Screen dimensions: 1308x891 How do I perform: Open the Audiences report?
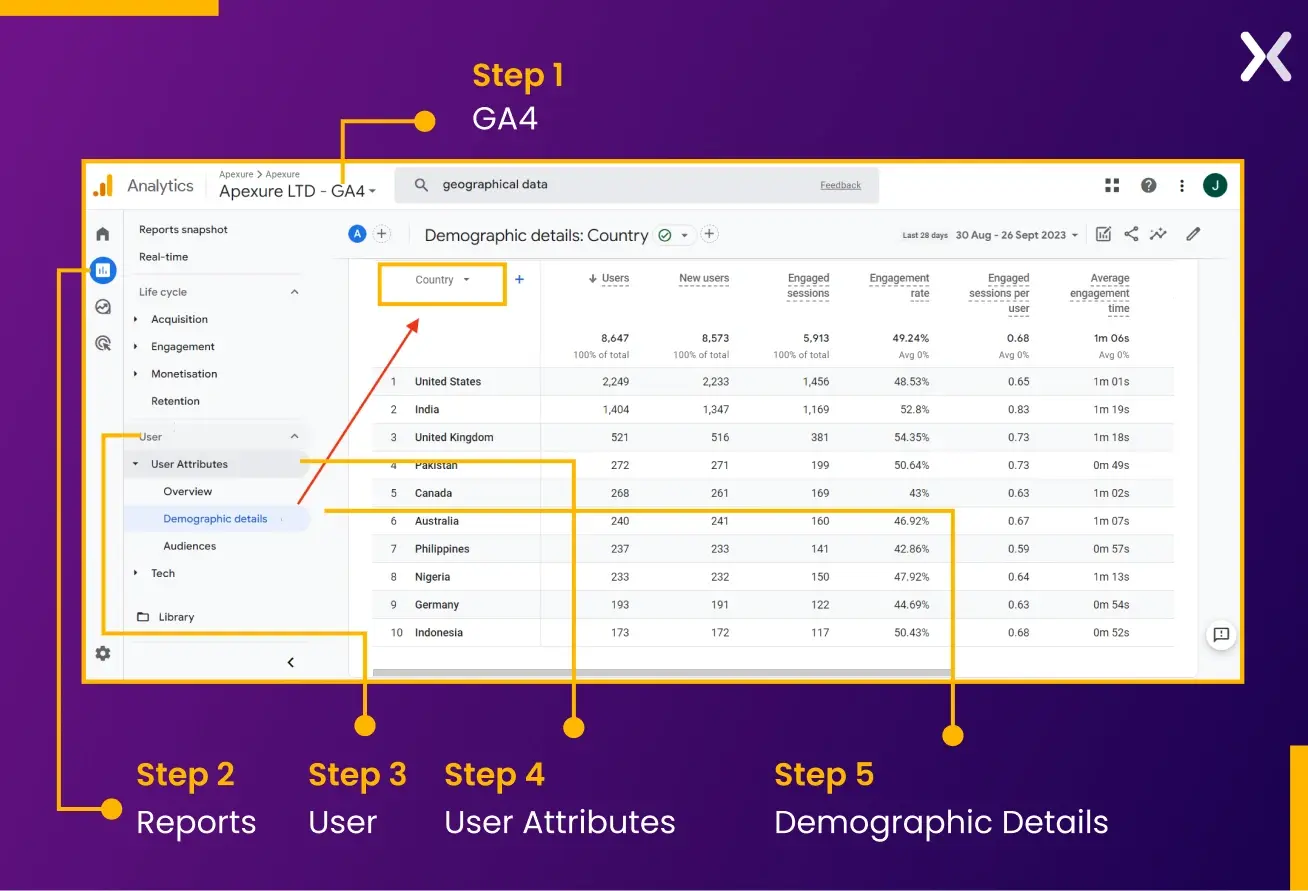(190, 546)
